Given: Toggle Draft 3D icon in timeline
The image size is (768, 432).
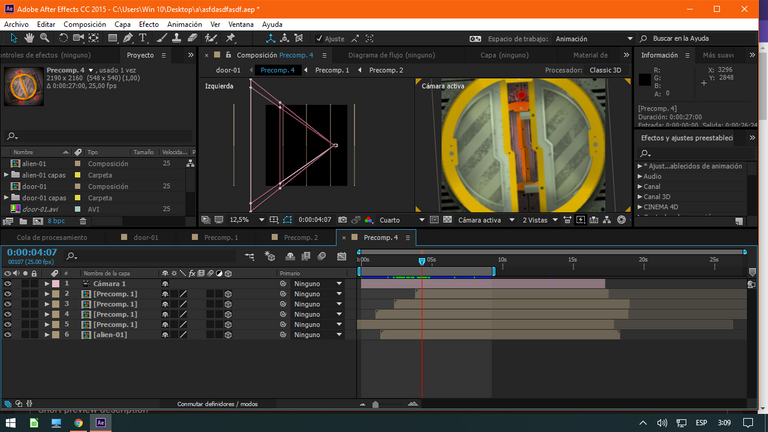Looking at the screenshot, I should [x=269, y=256].
